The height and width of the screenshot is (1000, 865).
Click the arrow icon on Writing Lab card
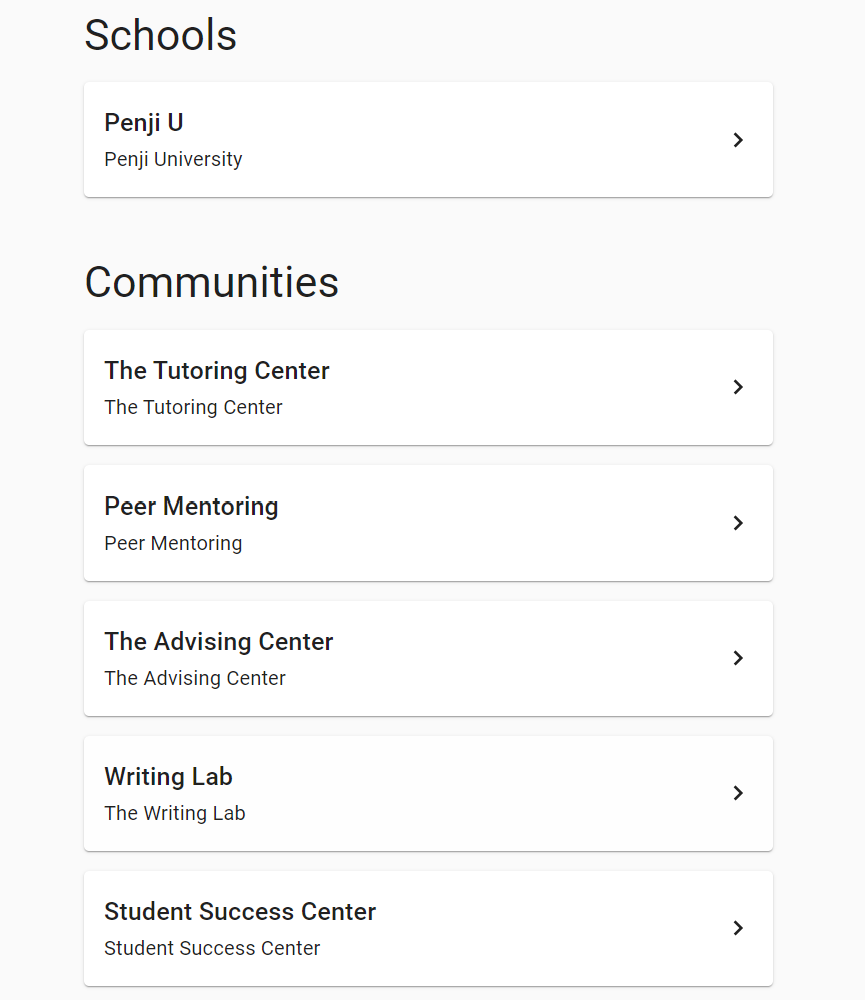[x=738, y=793]
